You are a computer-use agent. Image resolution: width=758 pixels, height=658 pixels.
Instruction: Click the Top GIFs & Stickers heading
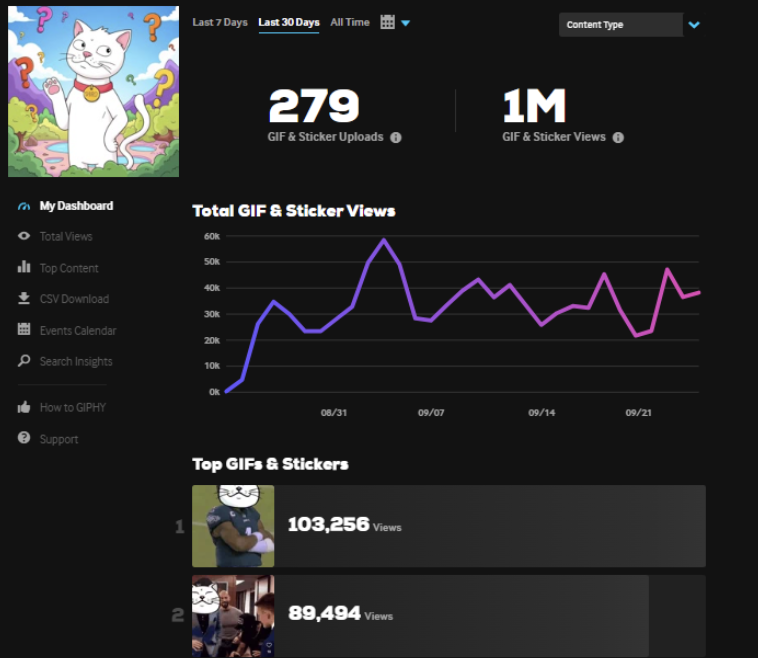tap(270, 464)
